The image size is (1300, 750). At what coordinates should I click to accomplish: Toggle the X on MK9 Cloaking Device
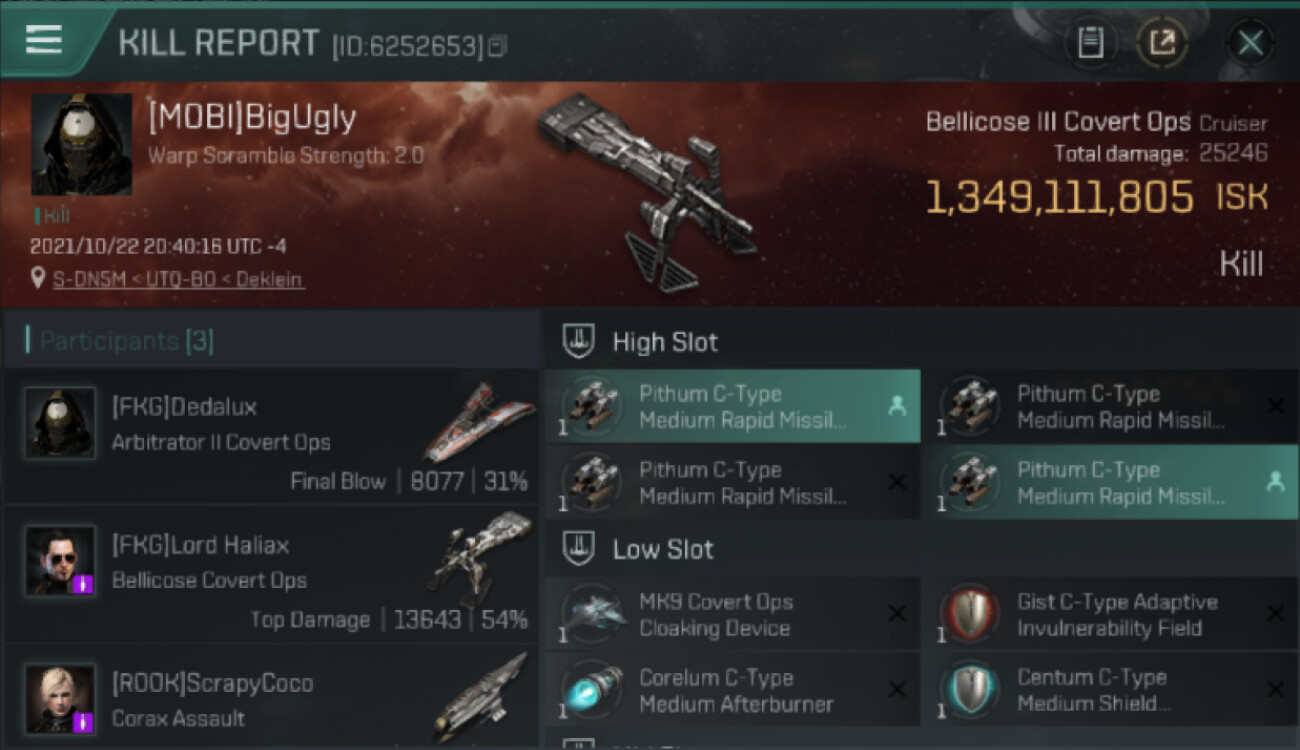(x=897, y=614)
